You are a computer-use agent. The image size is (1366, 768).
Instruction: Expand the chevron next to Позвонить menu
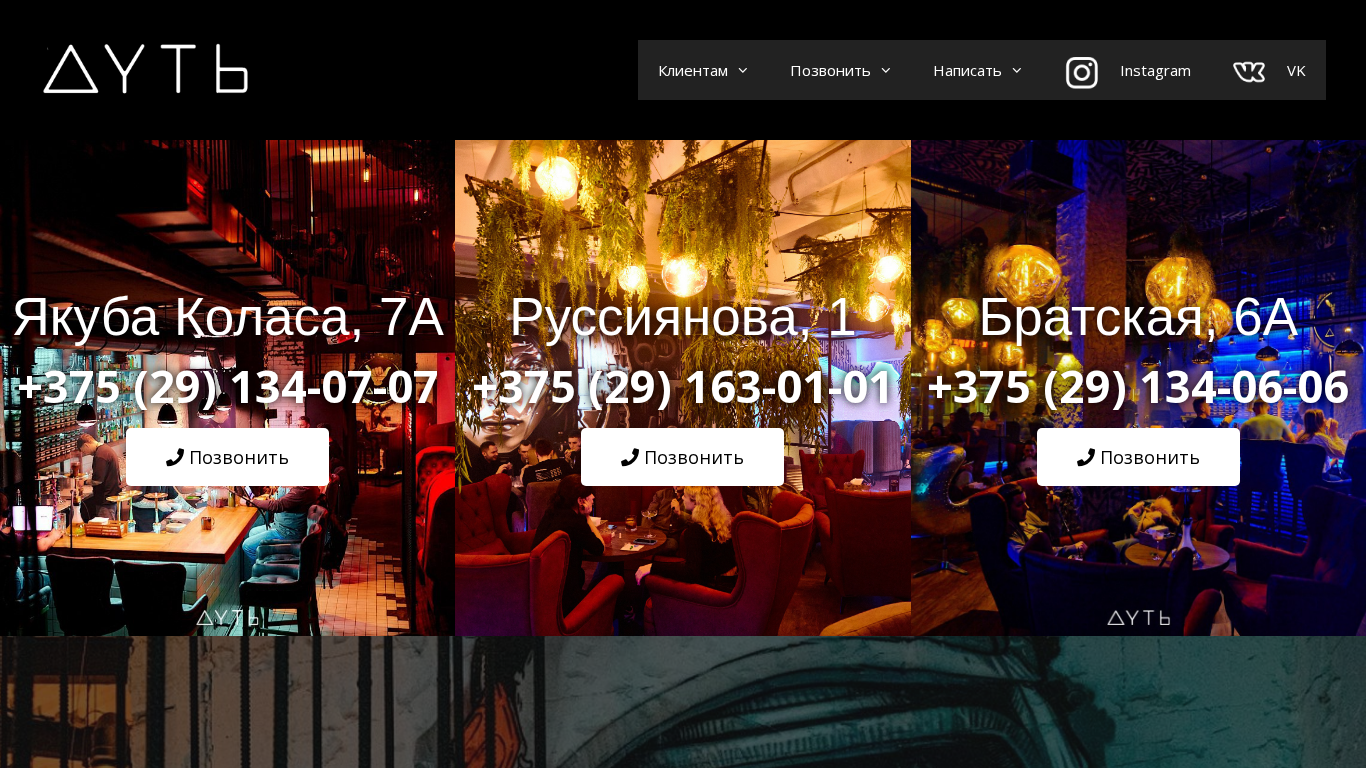[886, 70]
